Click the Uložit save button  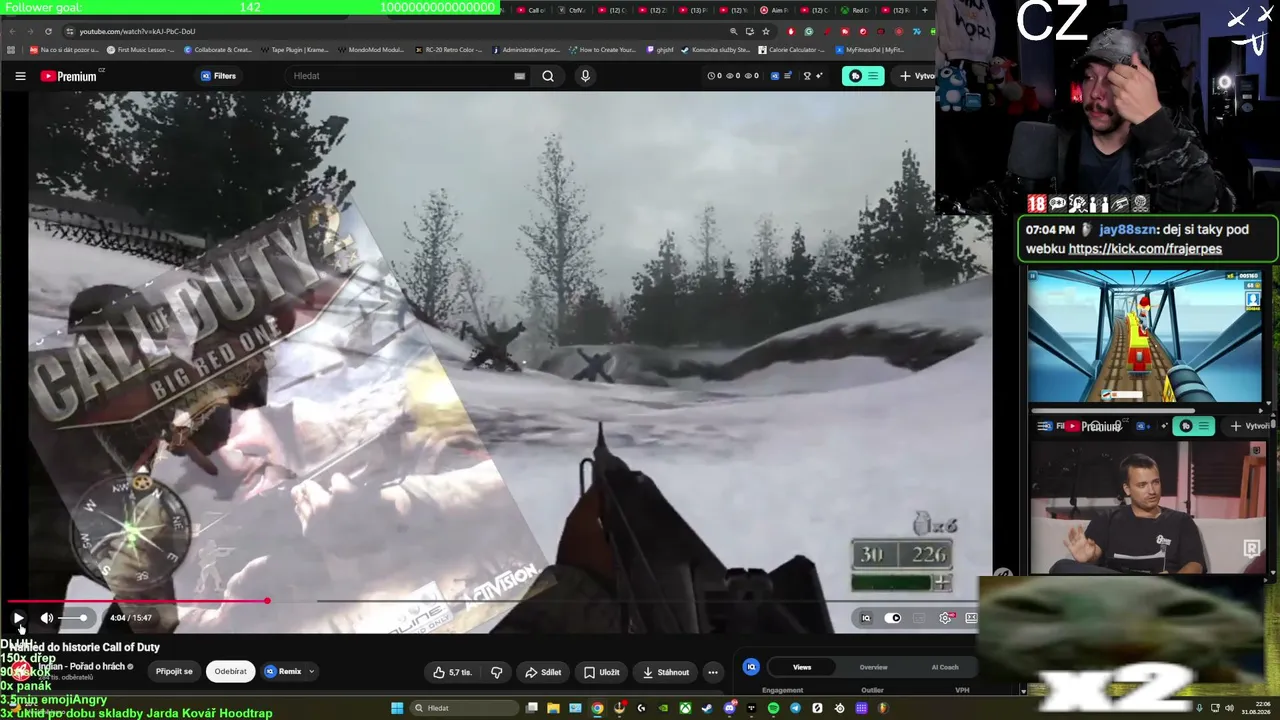(x=602, y=672)
